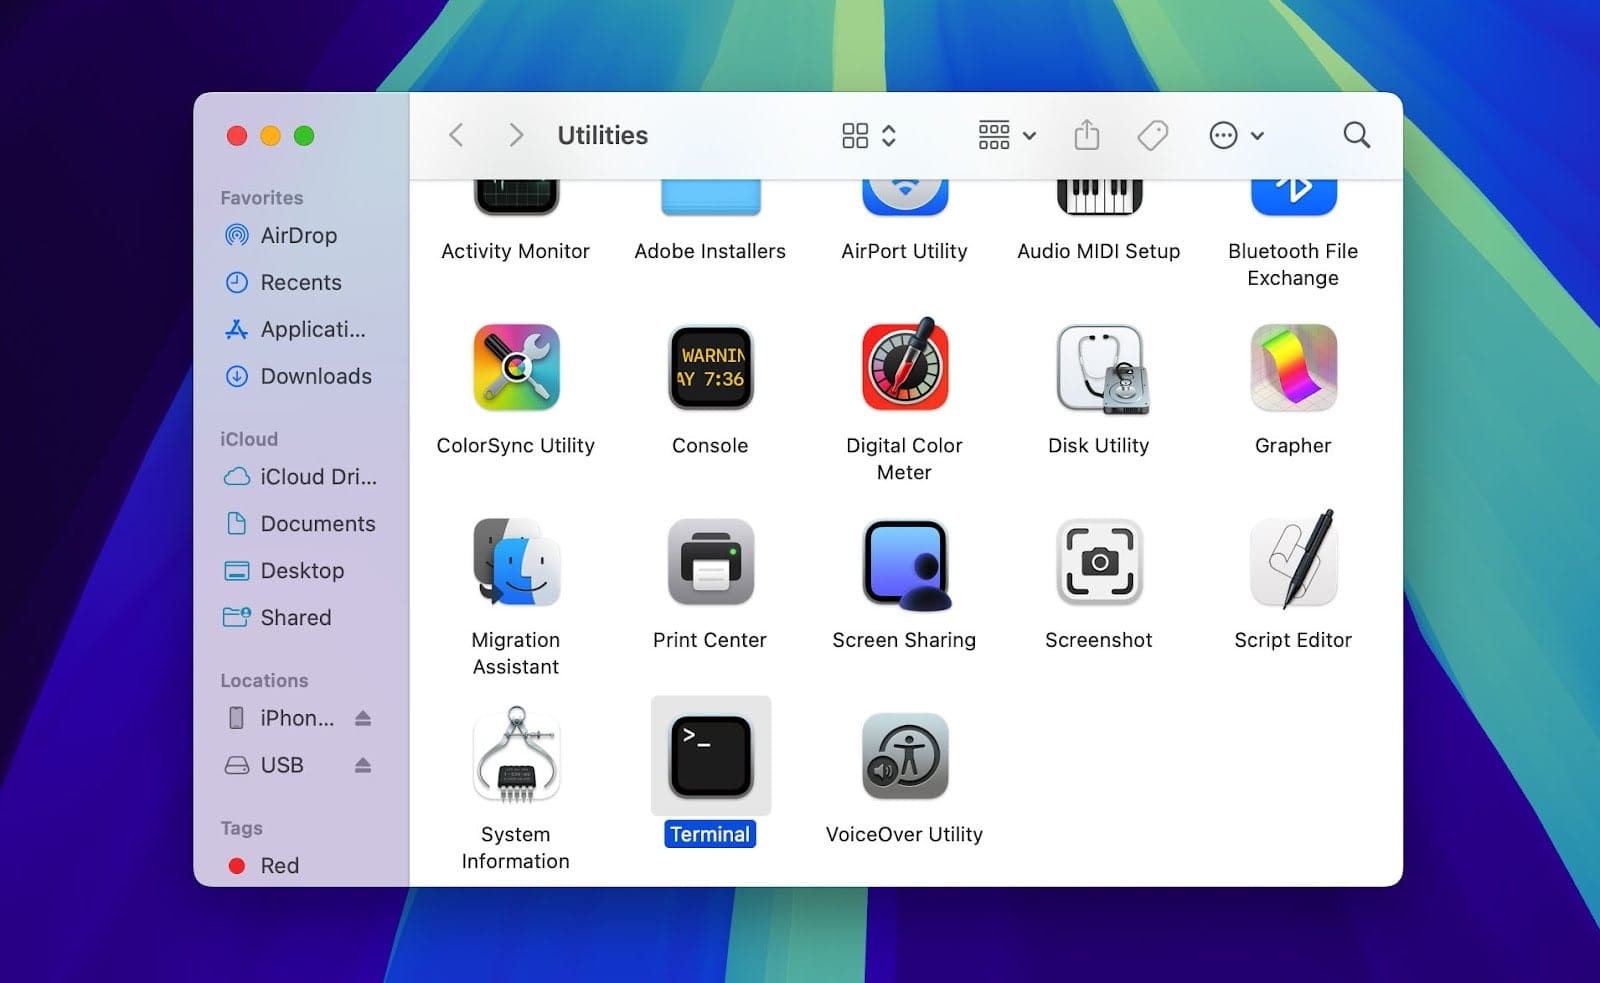1600x983 pixels.
Task: Launch Disk Utility
Action: click(1098, 370)
